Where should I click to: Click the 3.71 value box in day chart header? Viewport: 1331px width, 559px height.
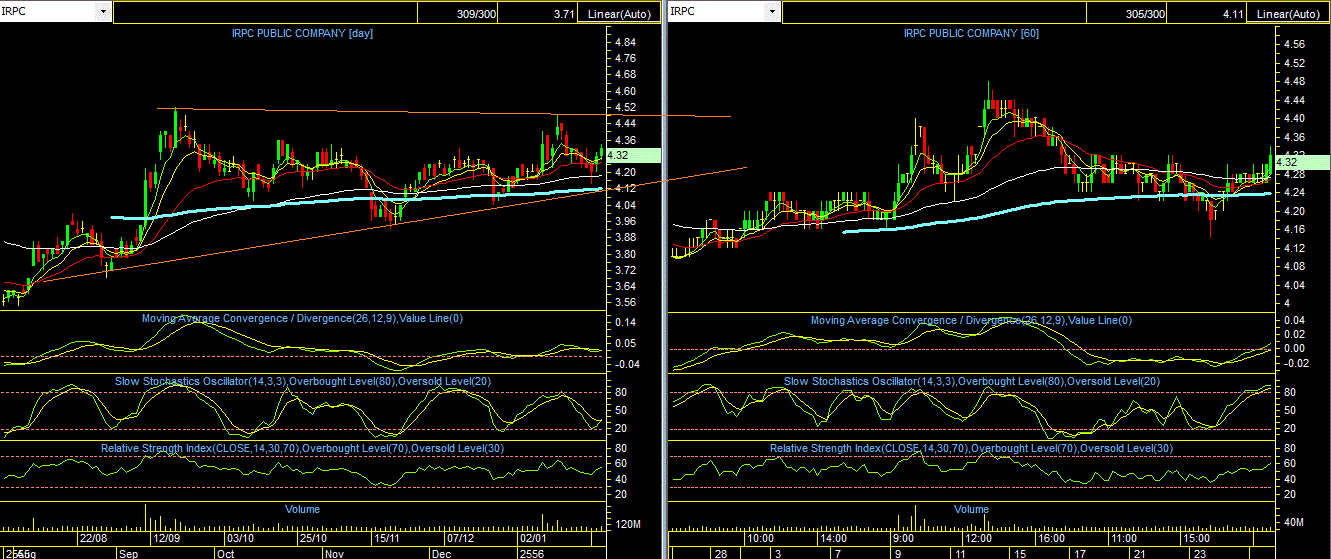pos(537,14)
